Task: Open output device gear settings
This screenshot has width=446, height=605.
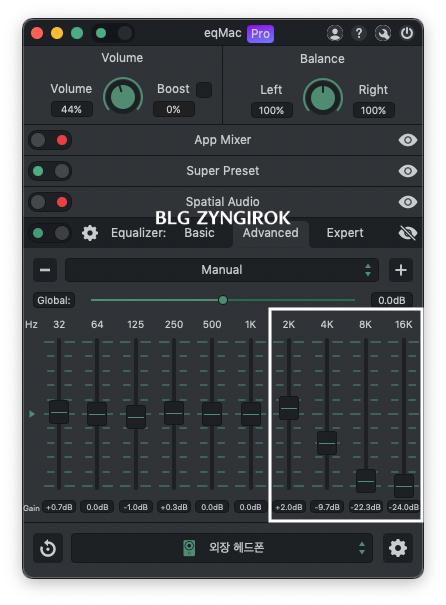Action: point(398,548)
